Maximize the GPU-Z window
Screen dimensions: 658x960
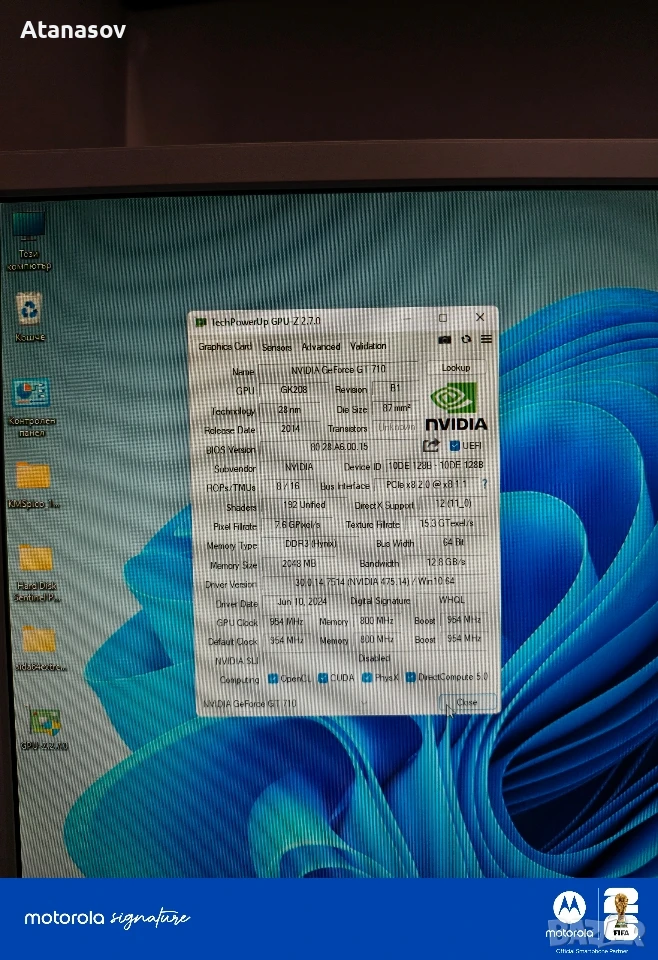(443, 318)
